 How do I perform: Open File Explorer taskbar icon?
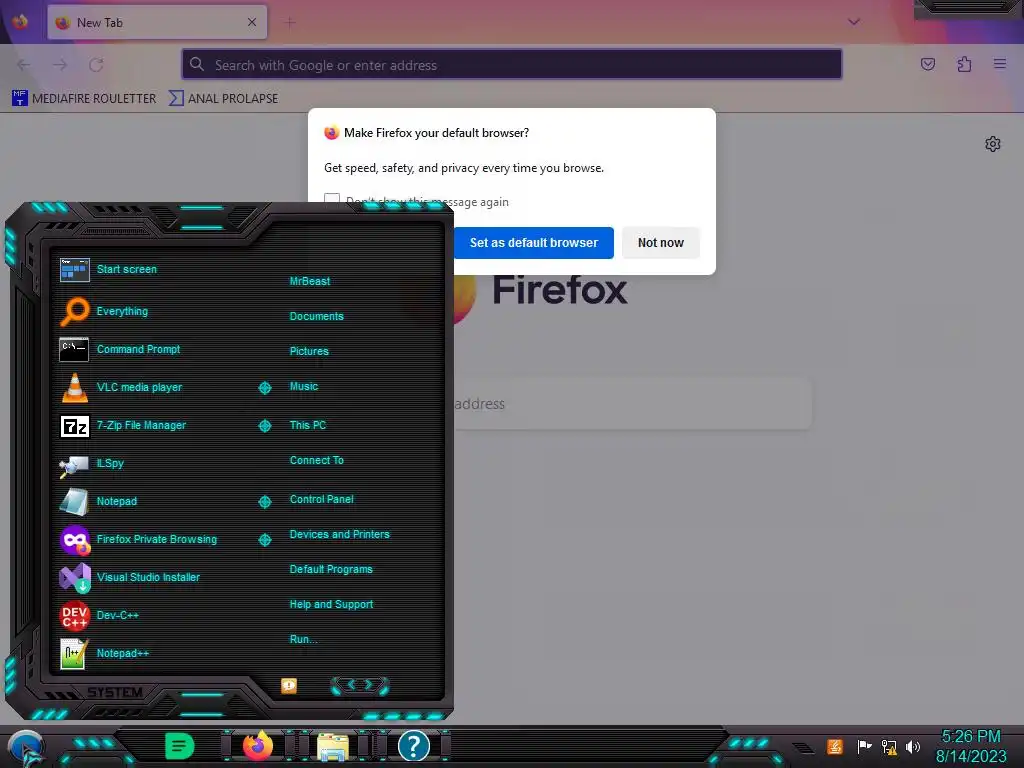pos(332,747)
